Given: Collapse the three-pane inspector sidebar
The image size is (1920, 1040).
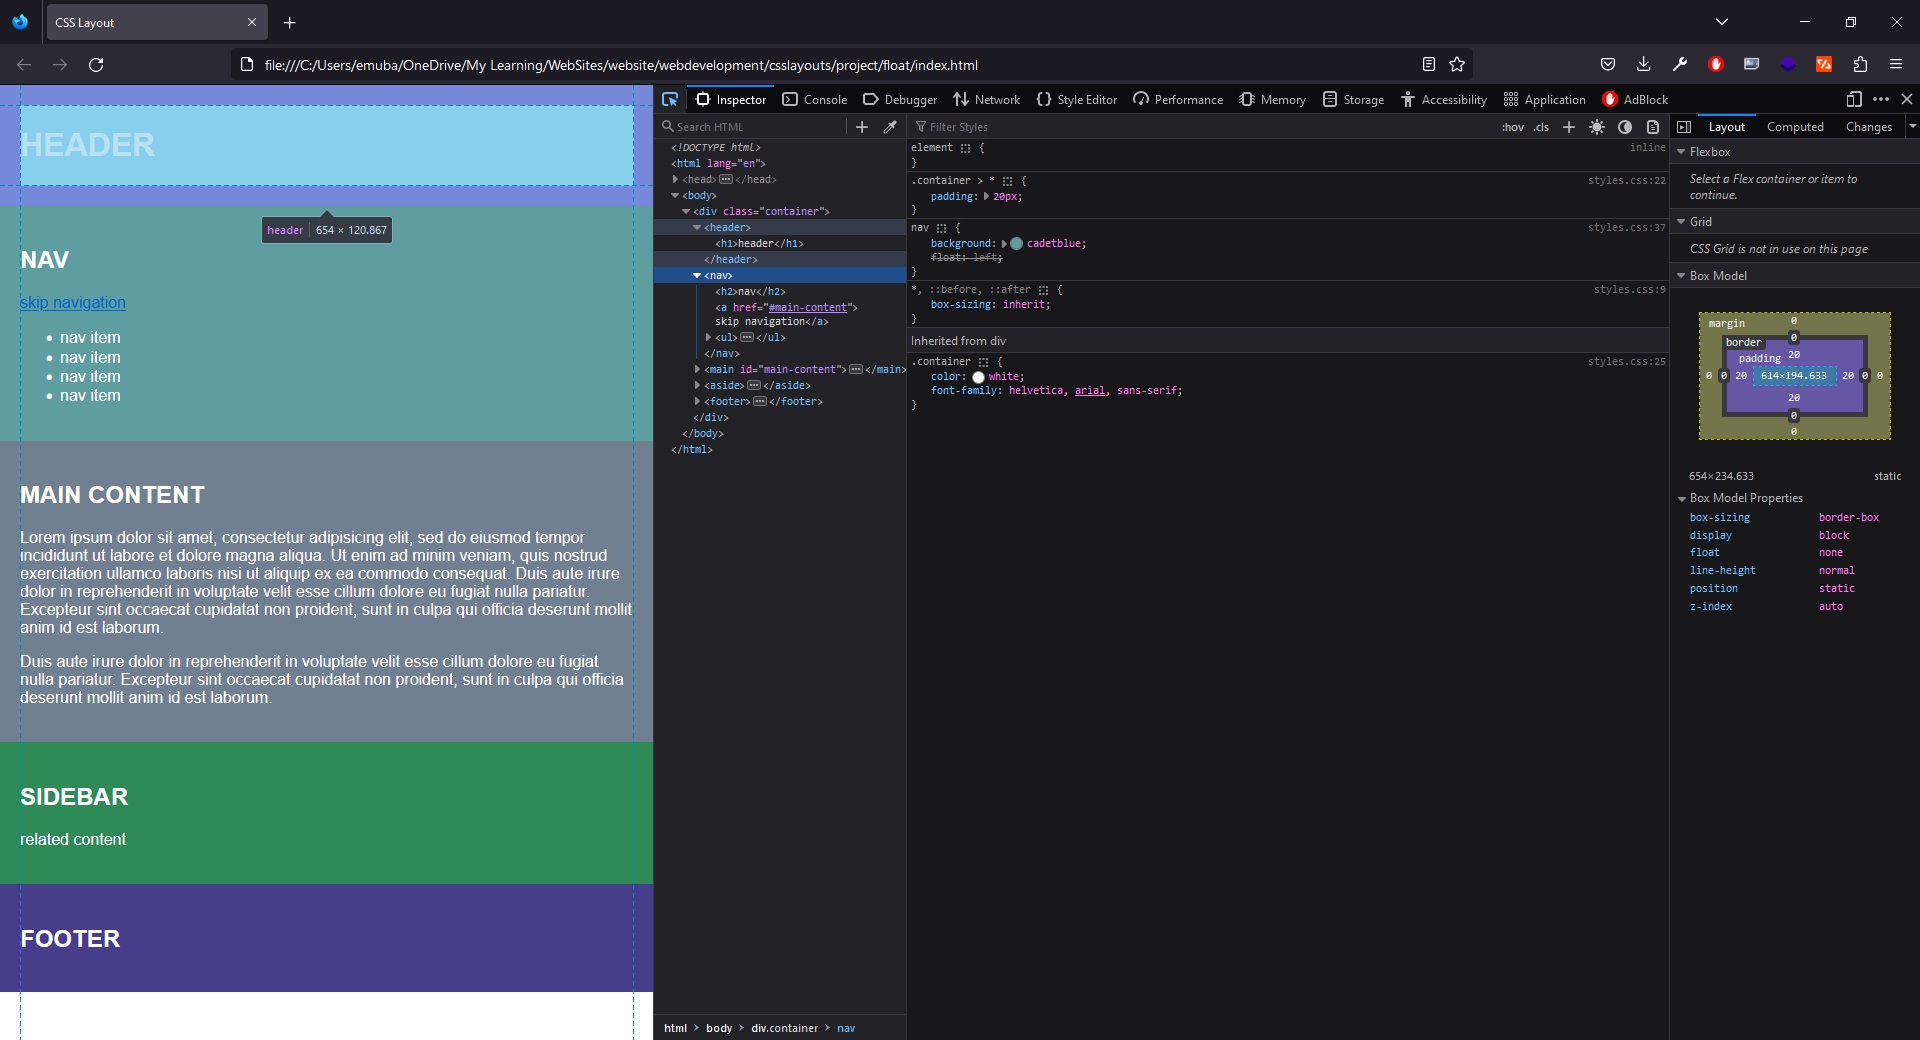Looking at the screenshot, I should [x=1684, y=127].
